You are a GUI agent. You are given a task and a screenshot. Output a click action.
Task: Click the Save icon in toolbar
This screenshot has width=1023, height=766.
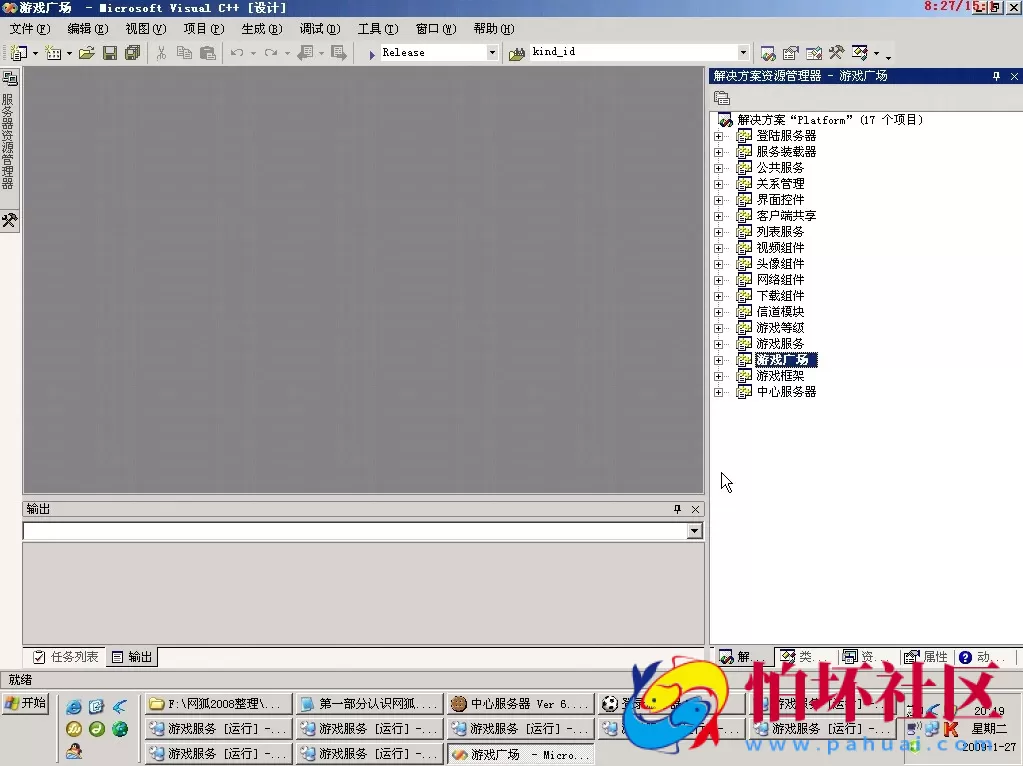pyautogui.click(x=110, y=53)
